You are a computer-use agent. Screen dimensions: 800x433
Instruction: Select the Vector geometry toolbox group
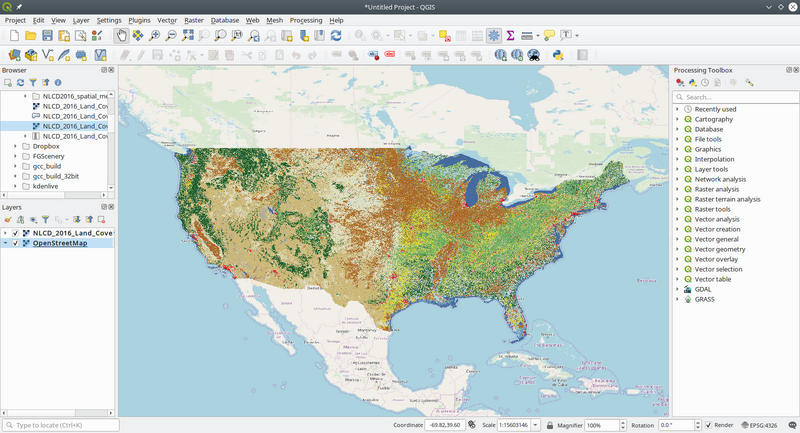719,249
